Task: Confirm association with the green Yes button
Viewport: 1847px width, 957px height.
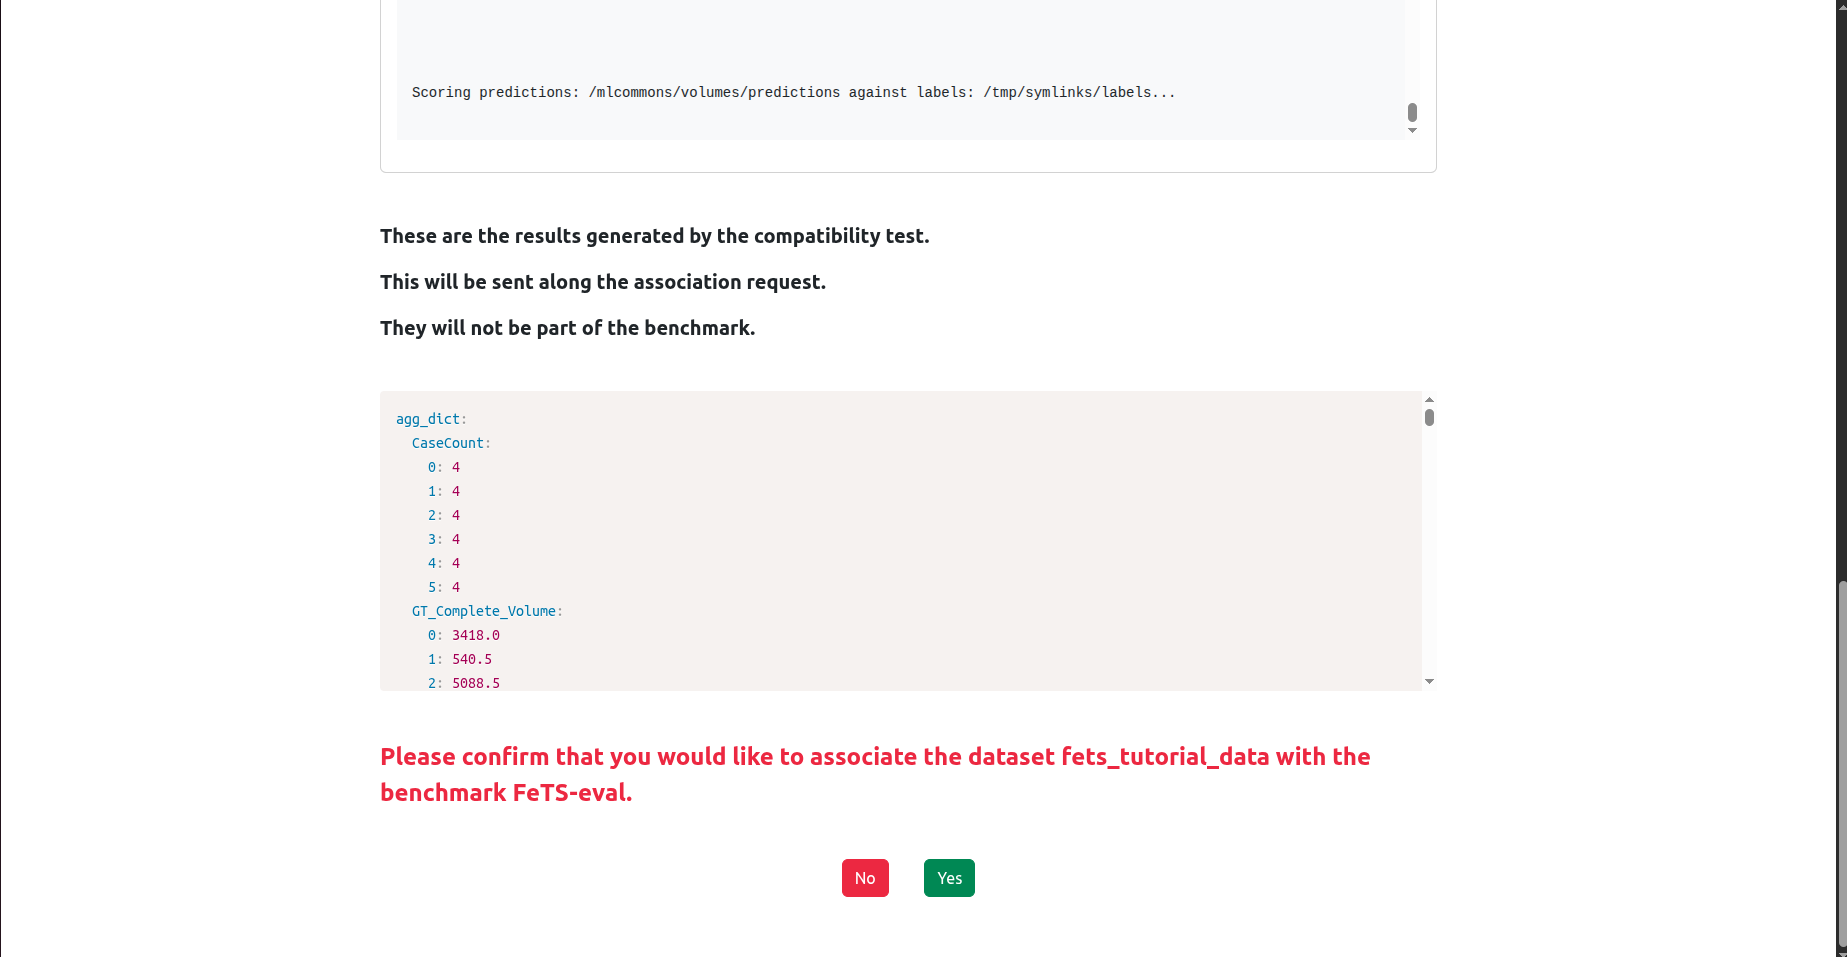Action: 949,878
